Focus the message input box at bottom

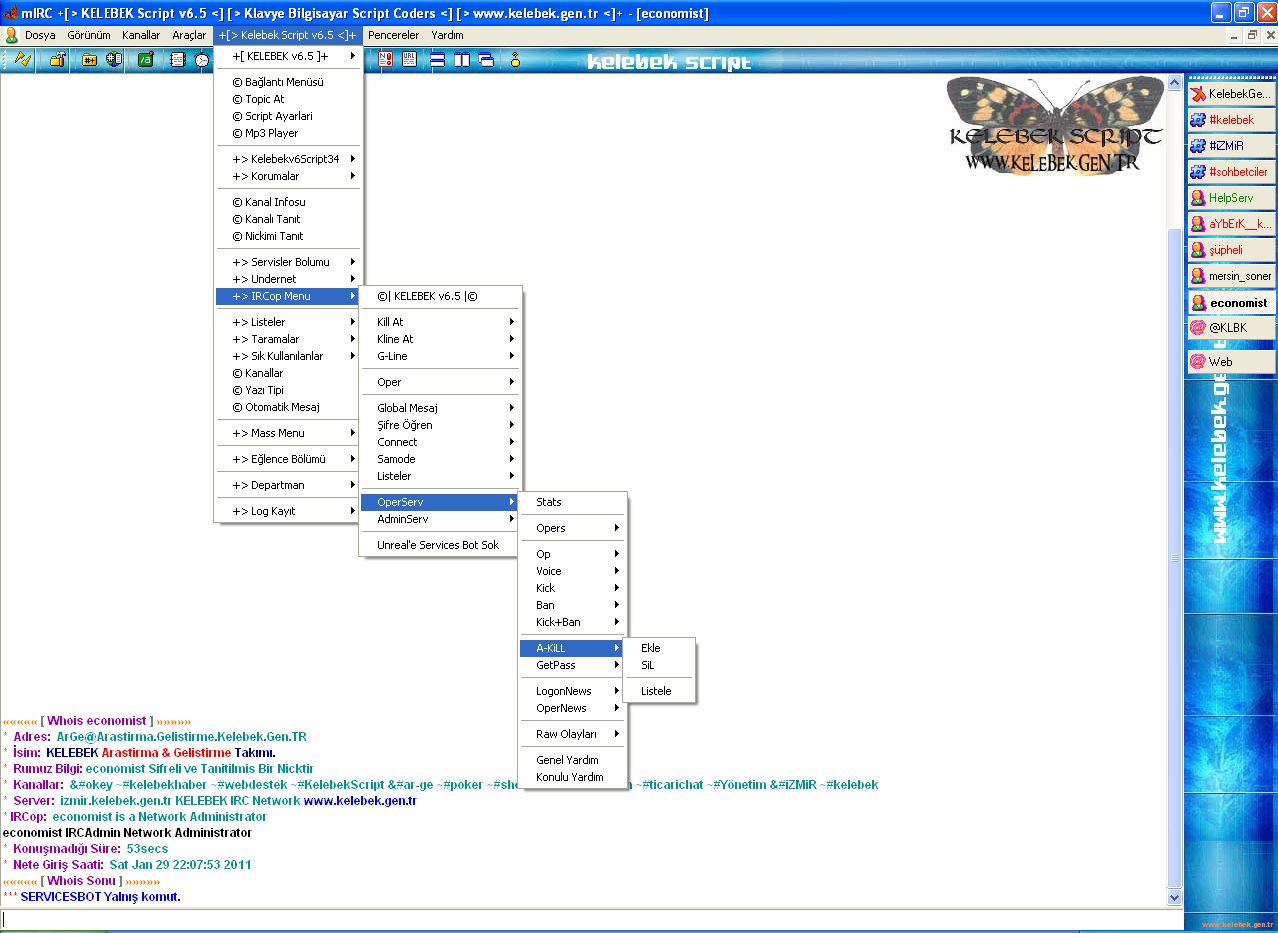(592, 919)
